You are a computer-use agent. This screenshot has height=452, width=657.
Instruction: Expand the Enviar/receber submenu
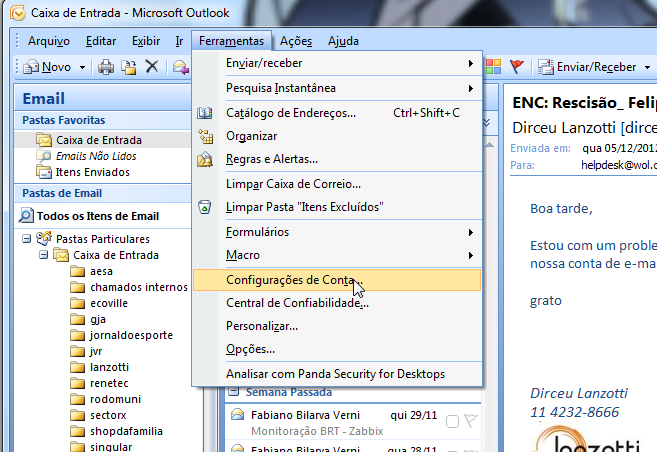471,63
